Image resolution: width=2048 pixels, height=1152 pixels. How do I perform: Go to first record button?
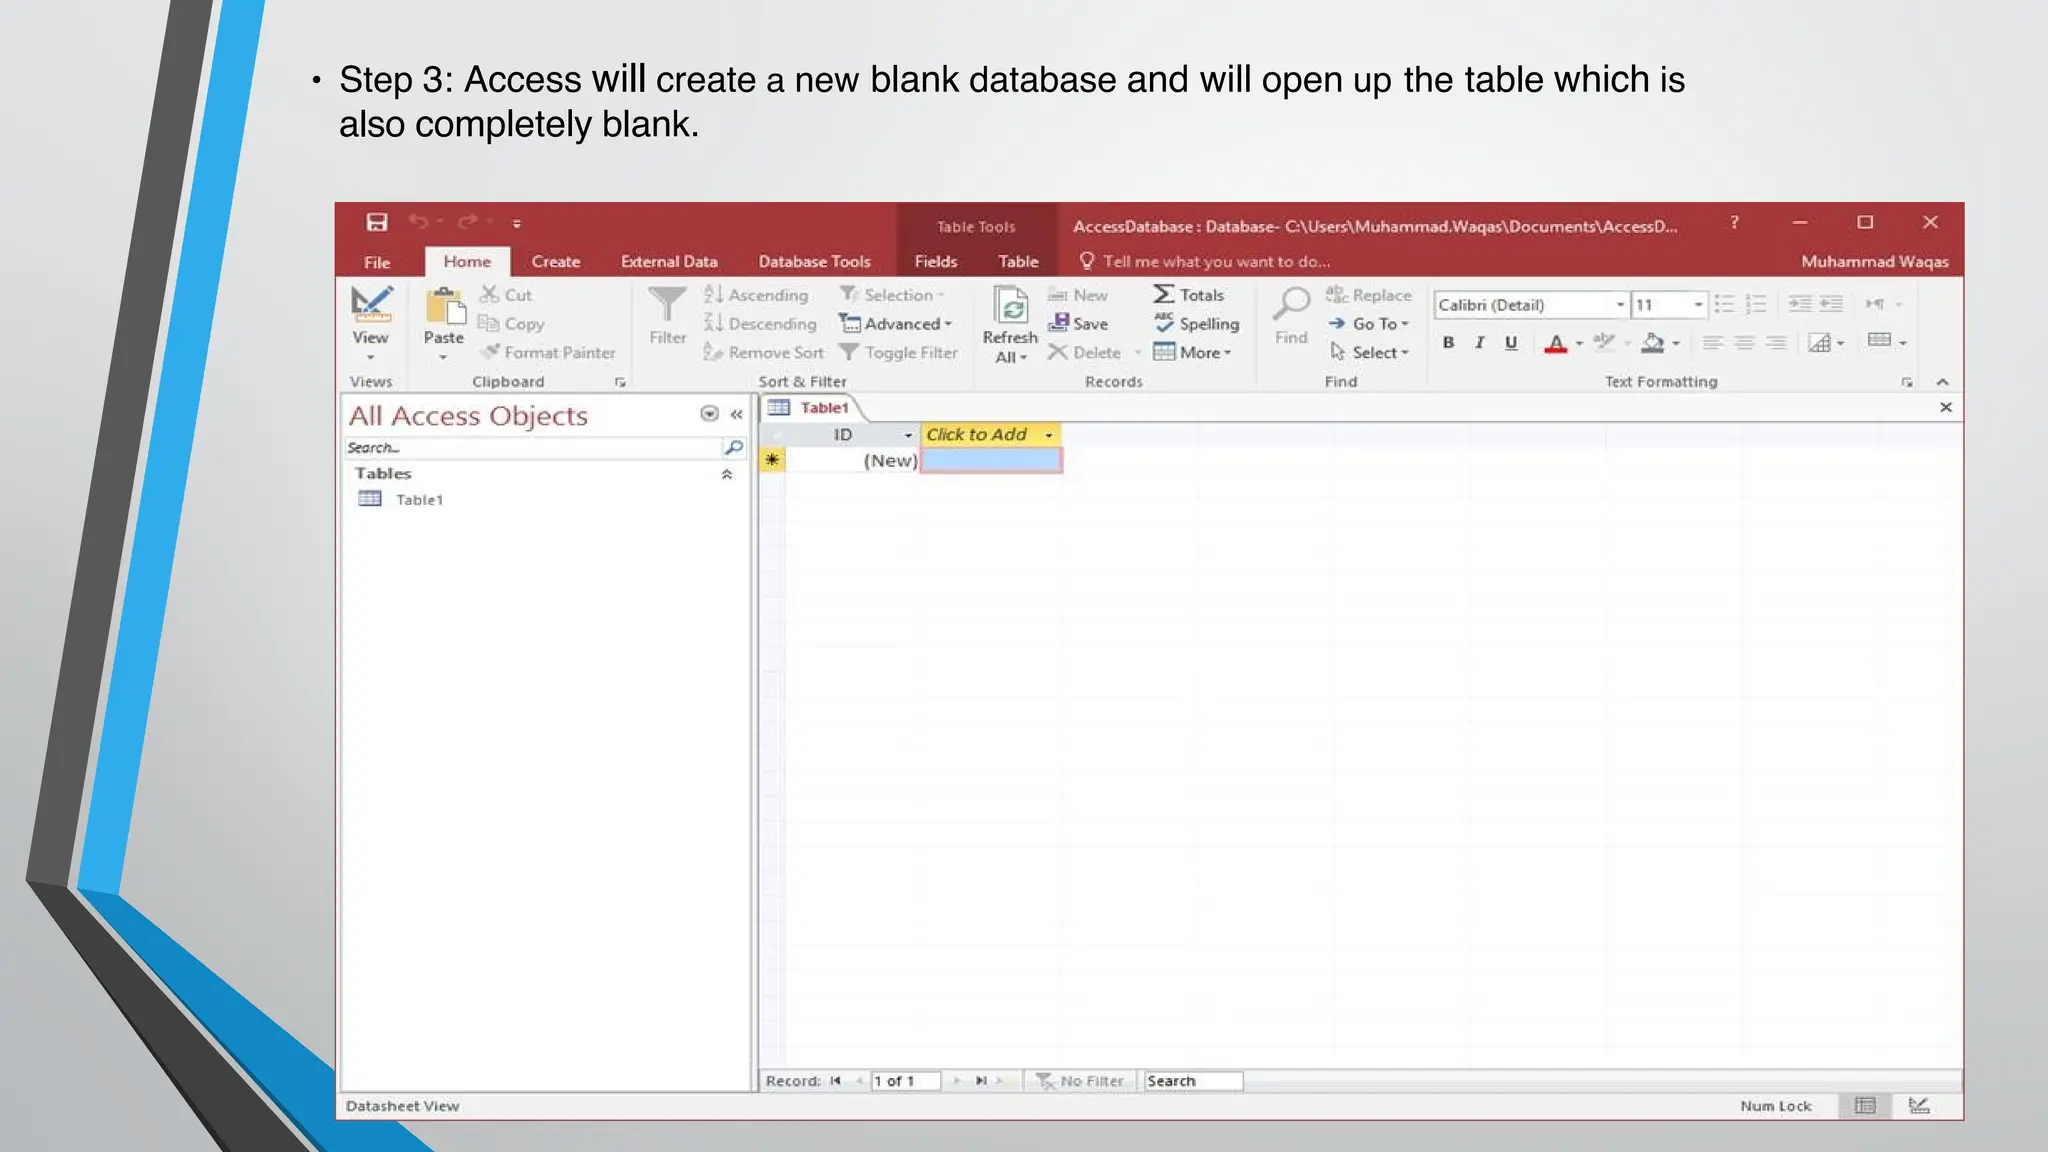click(x=835, y=1081)
